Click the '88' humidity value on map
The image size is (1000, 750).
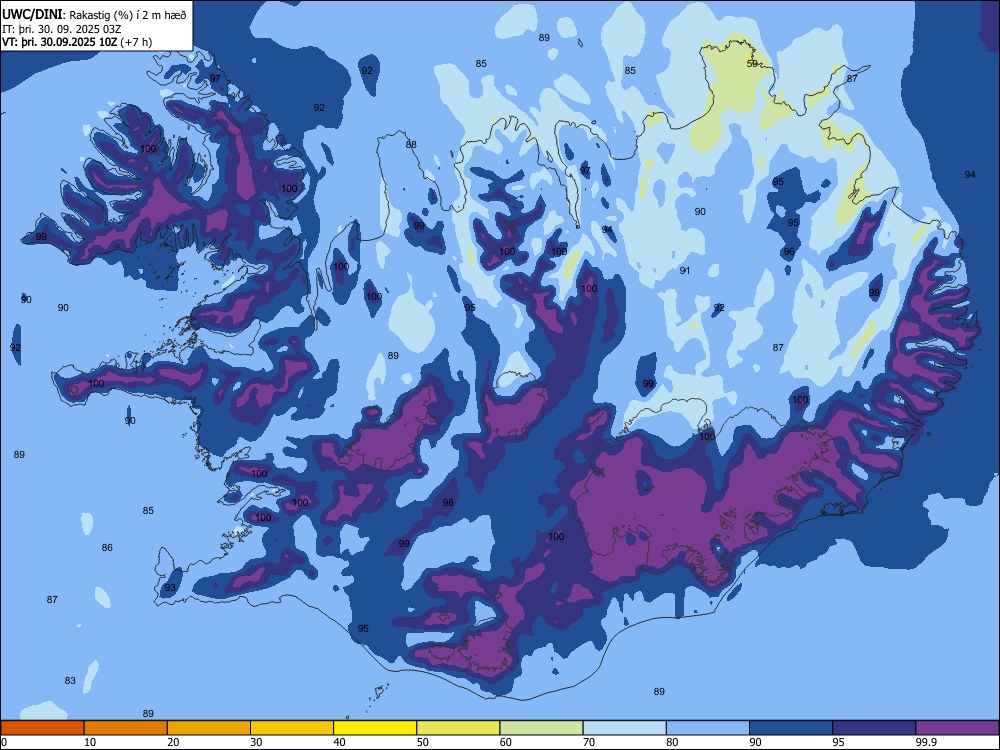(x=411, y=145)
